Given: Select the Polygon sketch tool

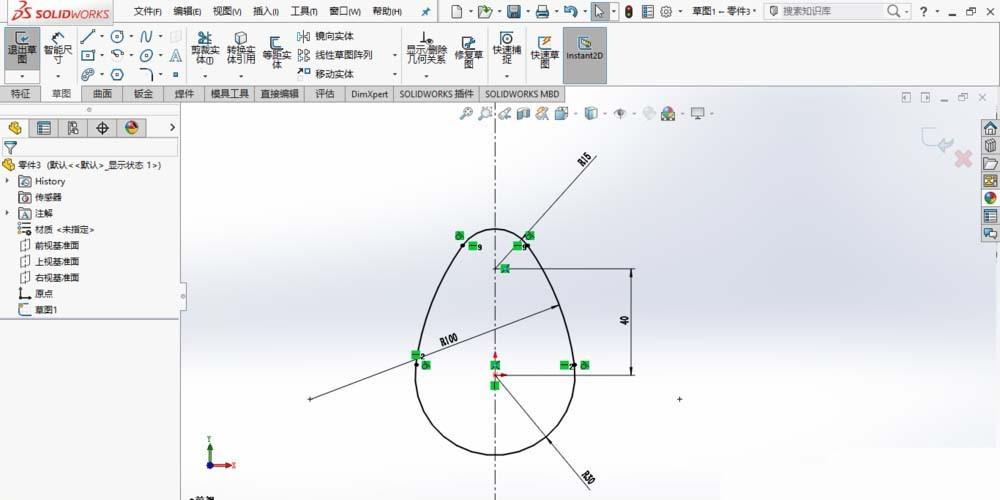Looking at the screenshot, I should 117,75.
